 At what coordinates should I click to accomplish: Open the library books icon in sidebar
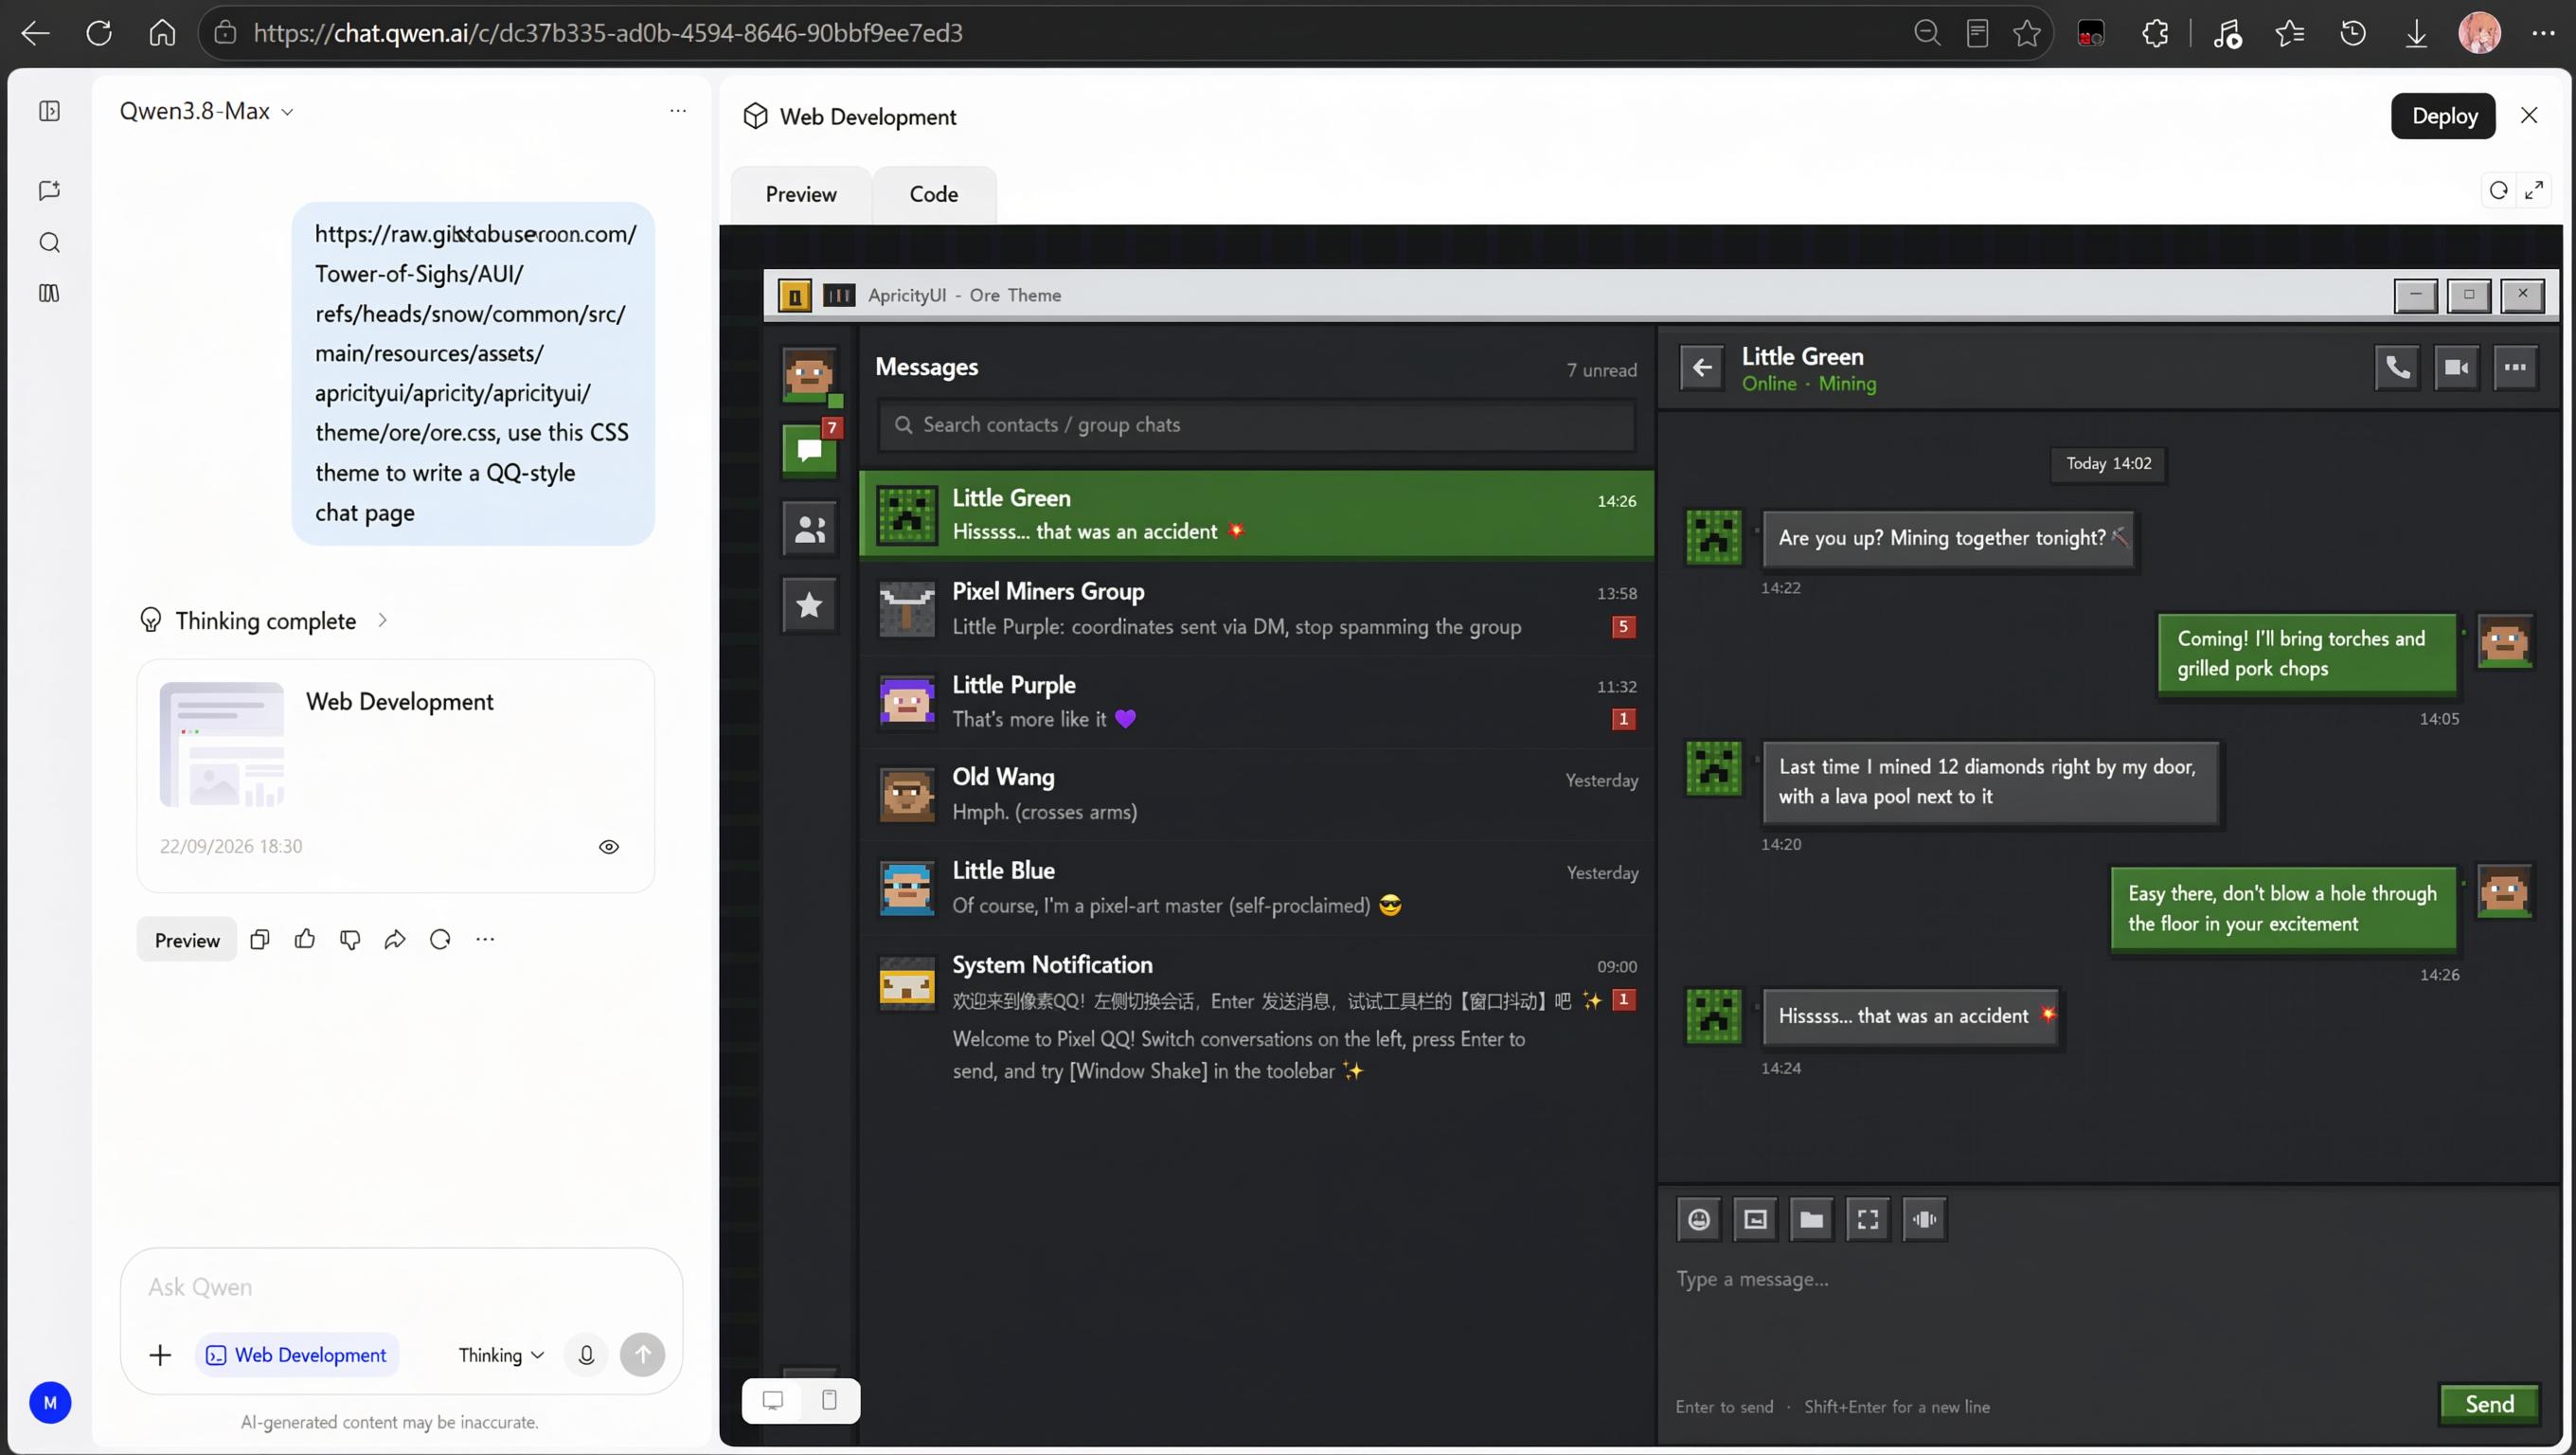coord(49,293)
